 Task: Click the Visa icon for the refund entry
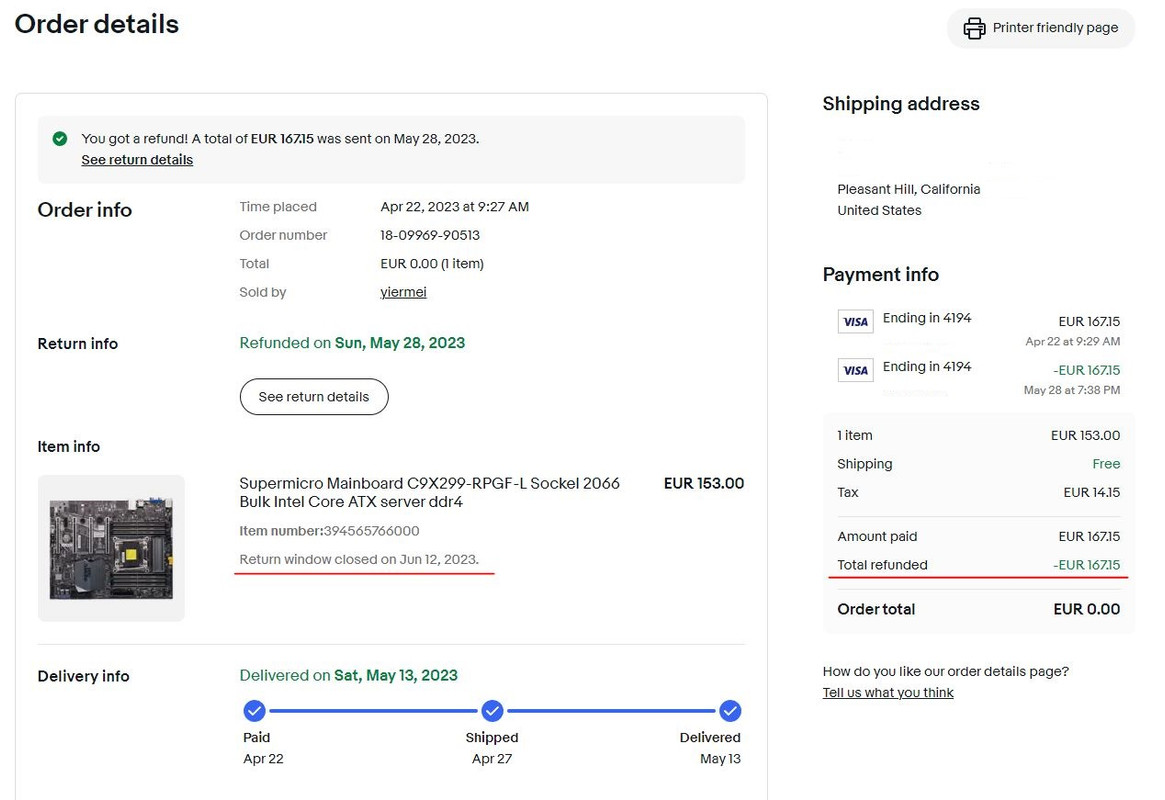[855, 370]
